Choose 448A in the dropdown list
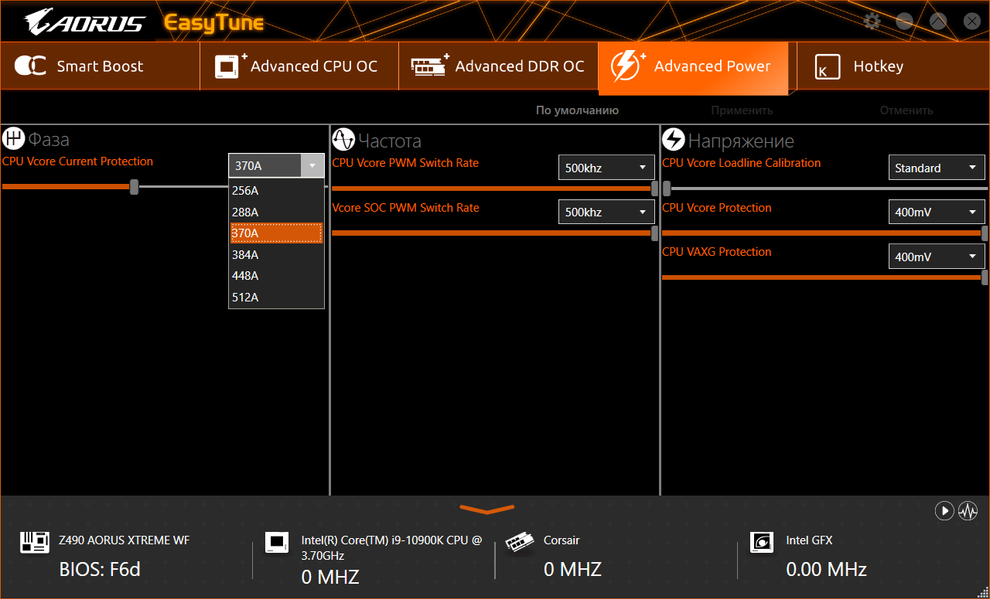This screenshot has height=599, width=990. tap(277, 276)
